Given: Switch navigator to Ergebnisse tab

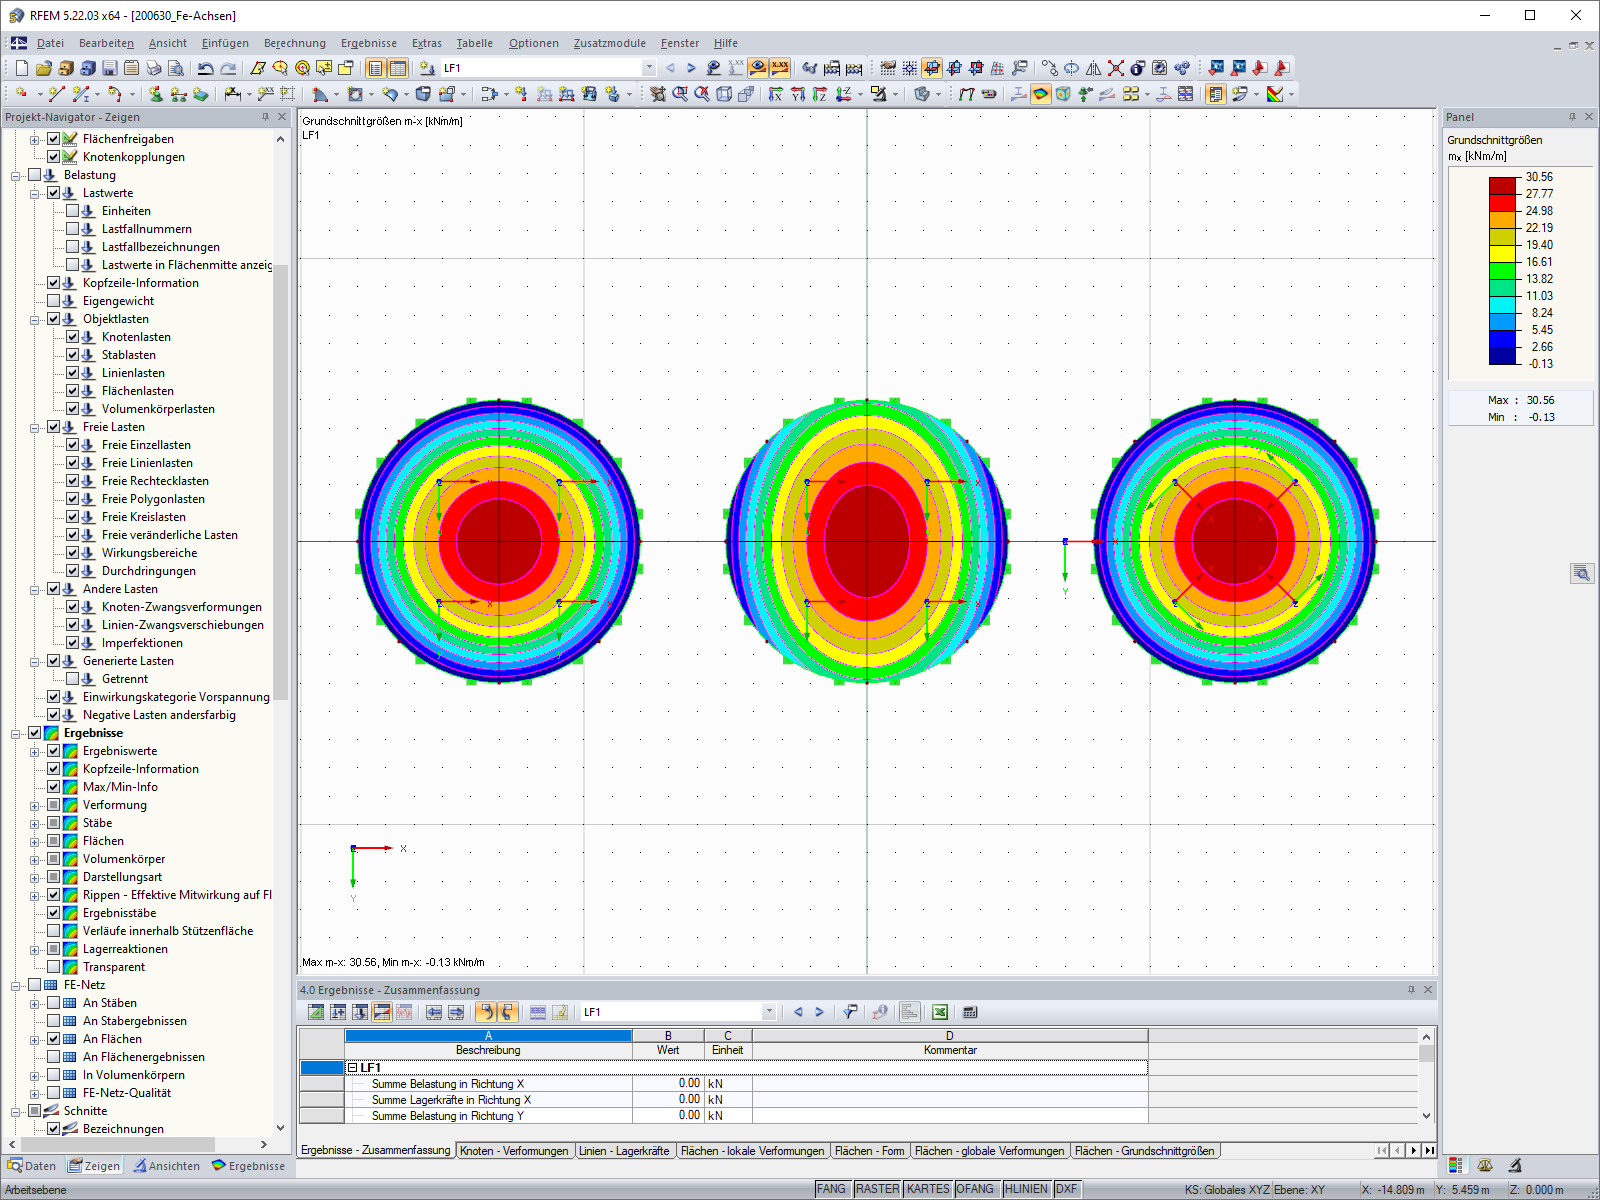Looking at the screenshot, I should [249, 1166].
